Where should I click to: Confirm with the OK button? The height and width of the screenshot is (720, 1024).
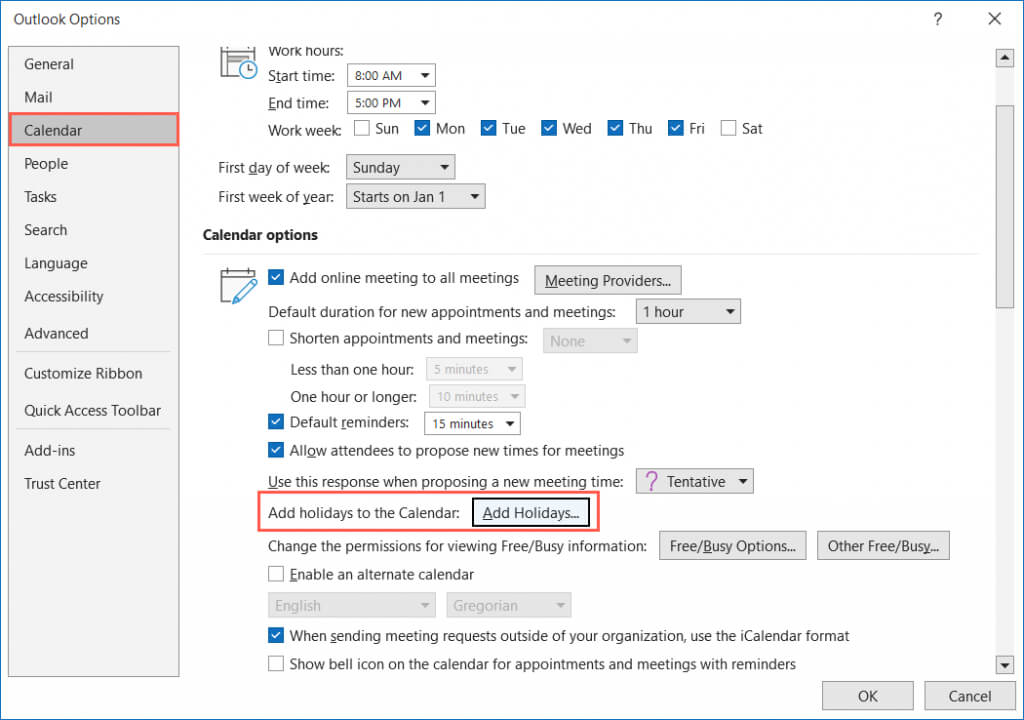point(867,696)
